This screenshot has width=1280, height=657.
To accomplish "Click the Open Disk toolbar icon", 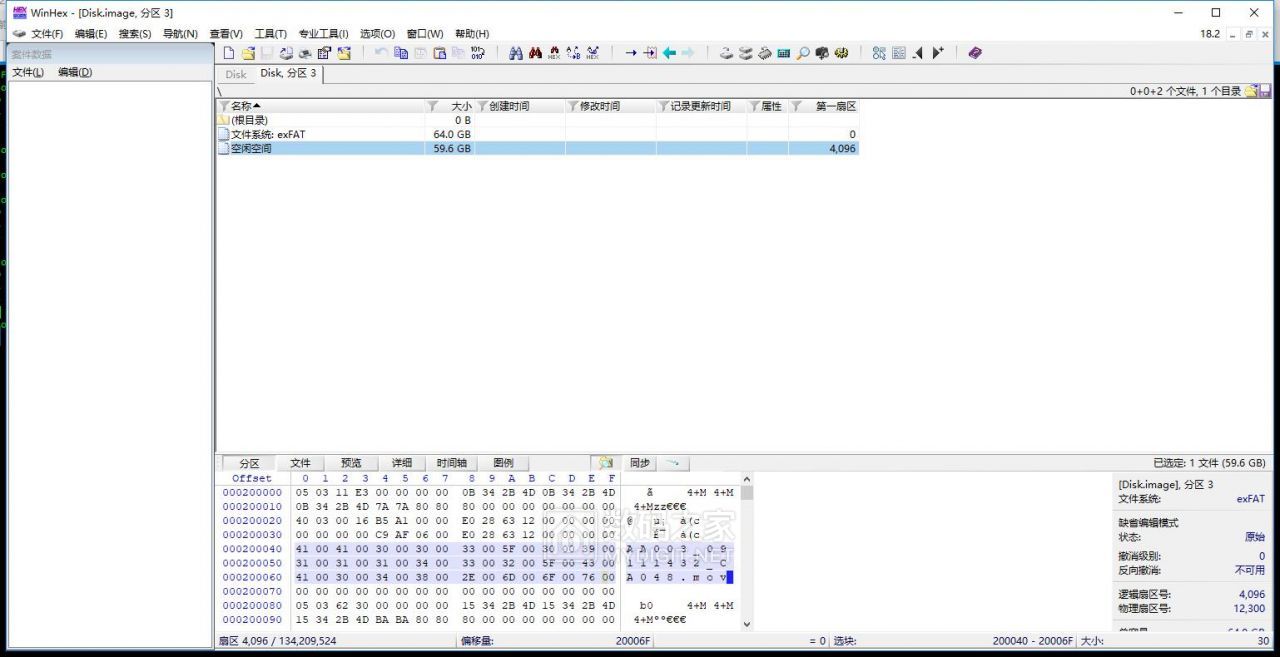I will pyautogui.click(x=727, y=53).
